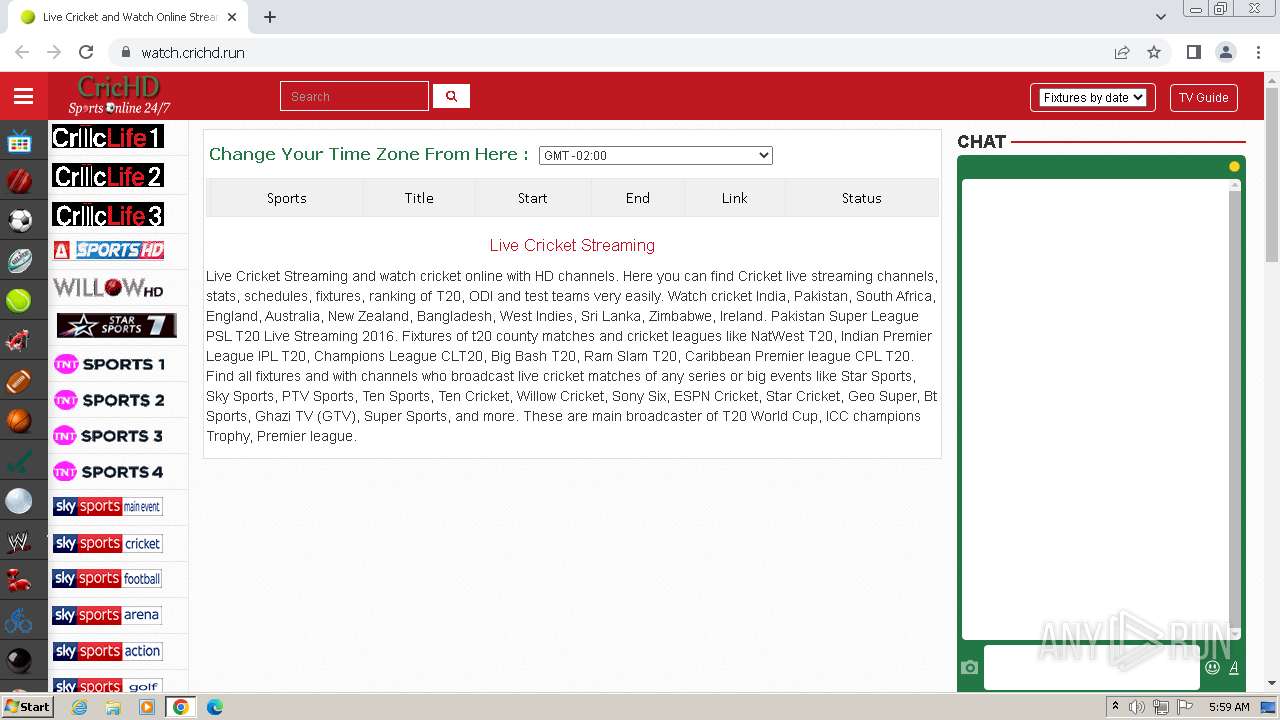
Task: Open CricLife 3 channel
Action: (108, 215)
